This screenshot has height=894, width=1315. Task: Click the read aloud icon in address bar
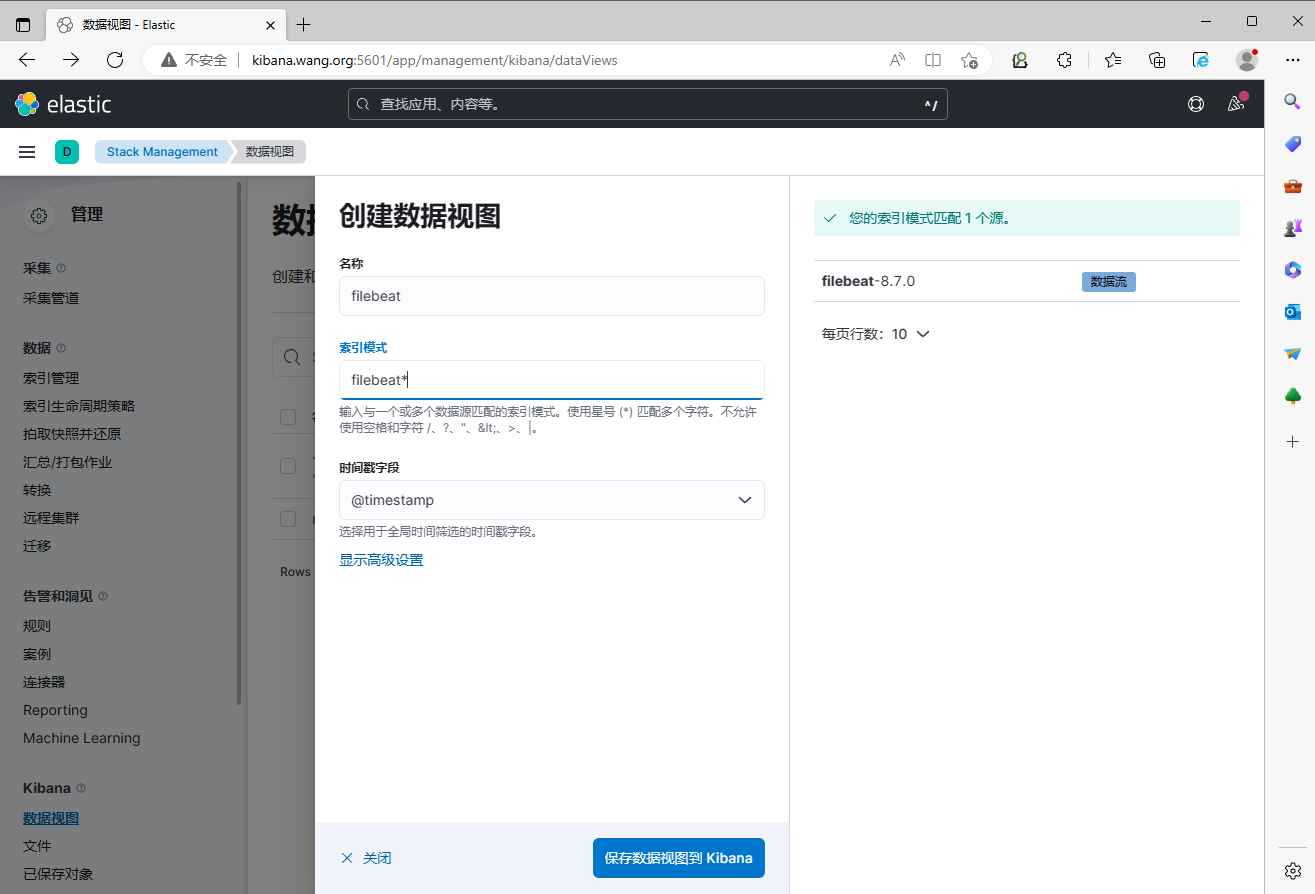coord(897,60)
